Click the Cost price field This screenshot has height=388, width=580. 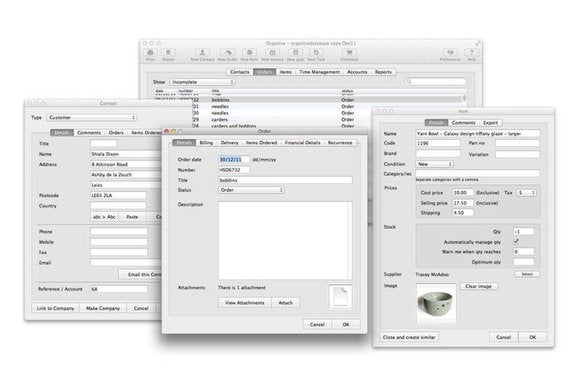pyautogui.click(x=463, y=193)
